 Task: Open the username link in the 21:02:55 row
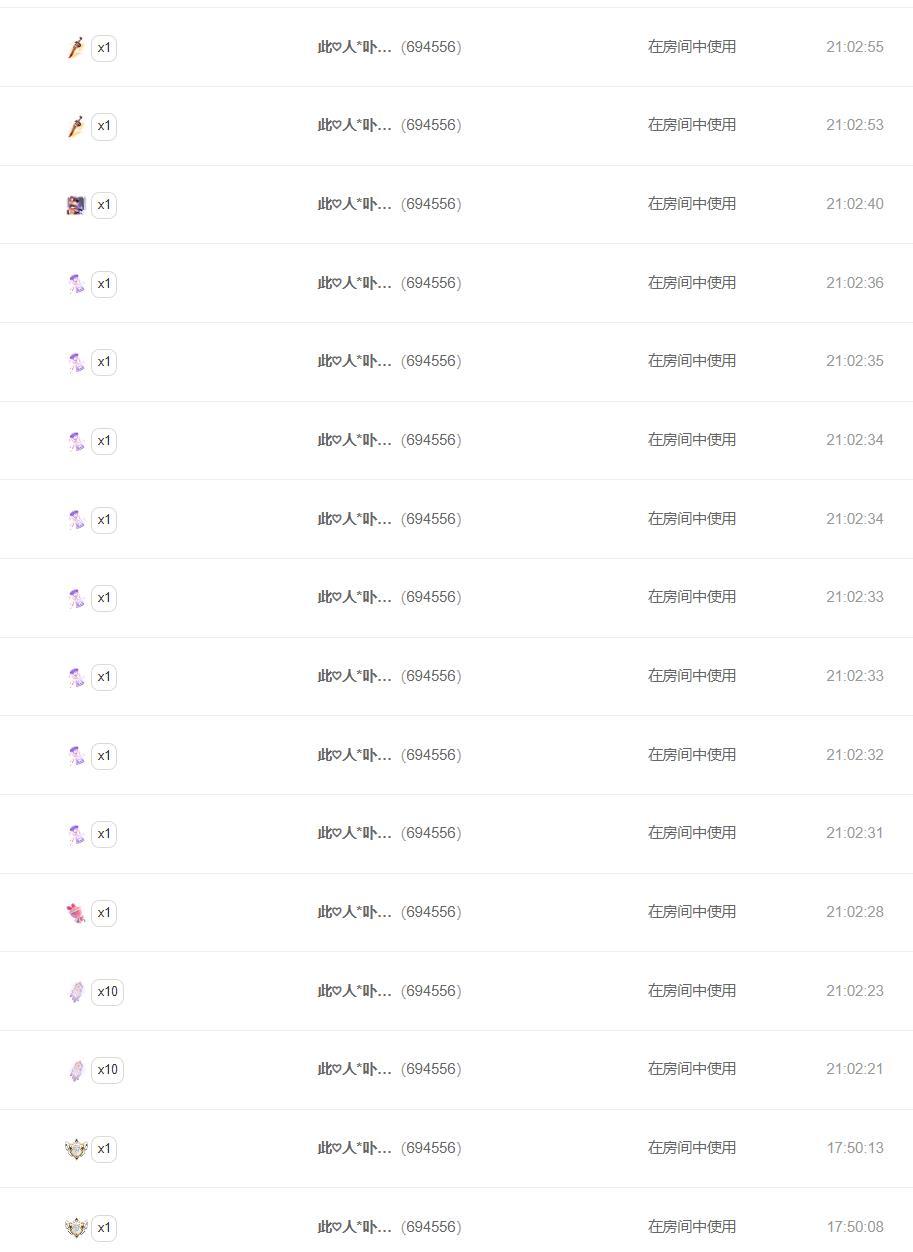[x=355, y=47]
